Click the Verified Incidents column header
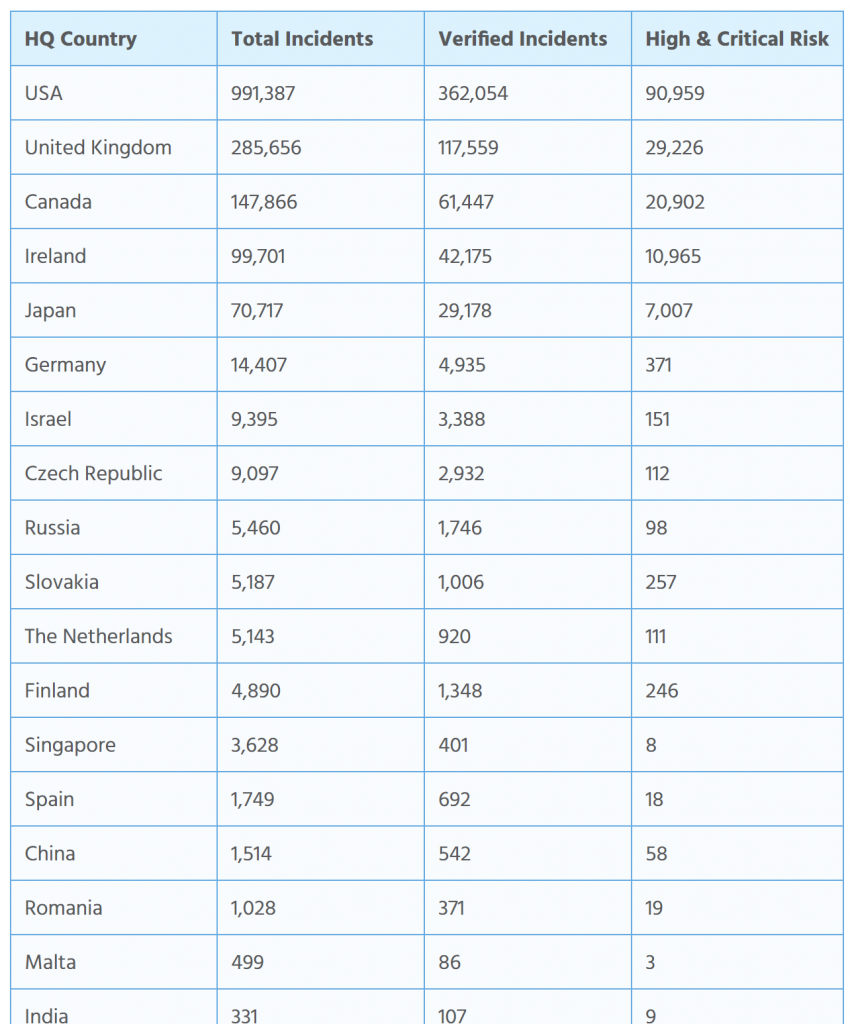The height and width of the screenshot is (1024, 850). [527, 39]
